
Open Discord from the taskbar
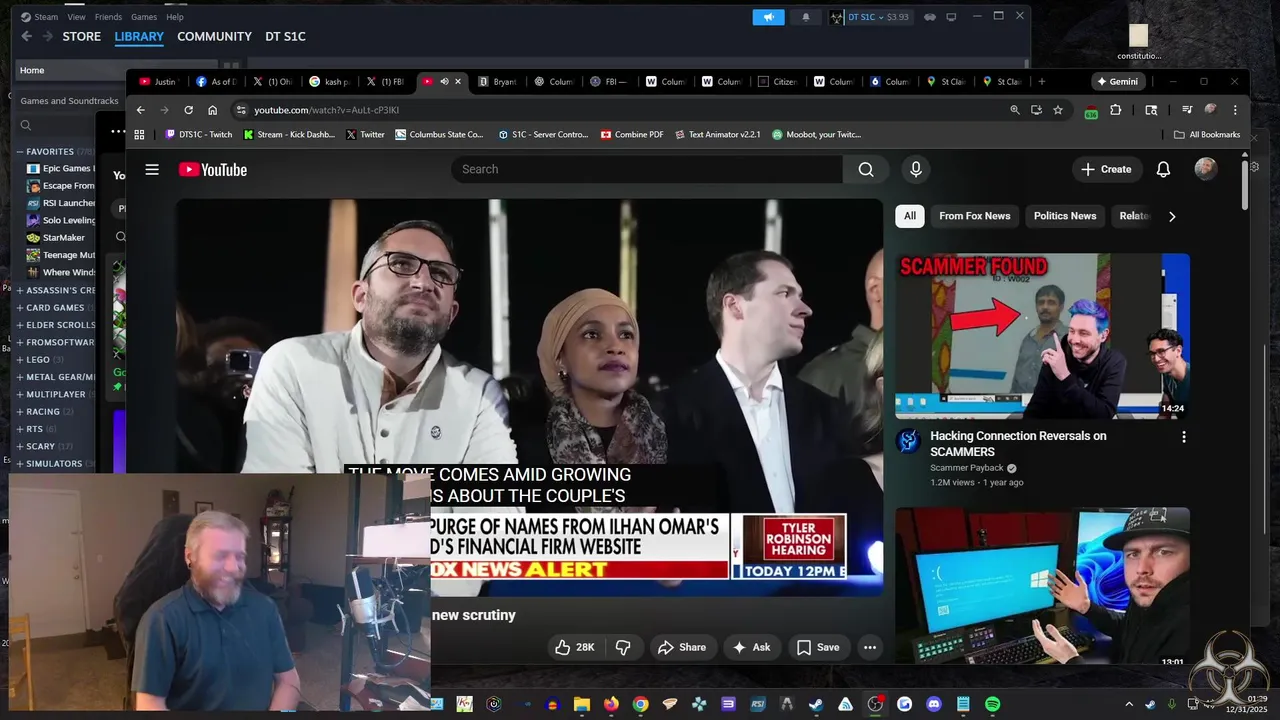(934, 704)
